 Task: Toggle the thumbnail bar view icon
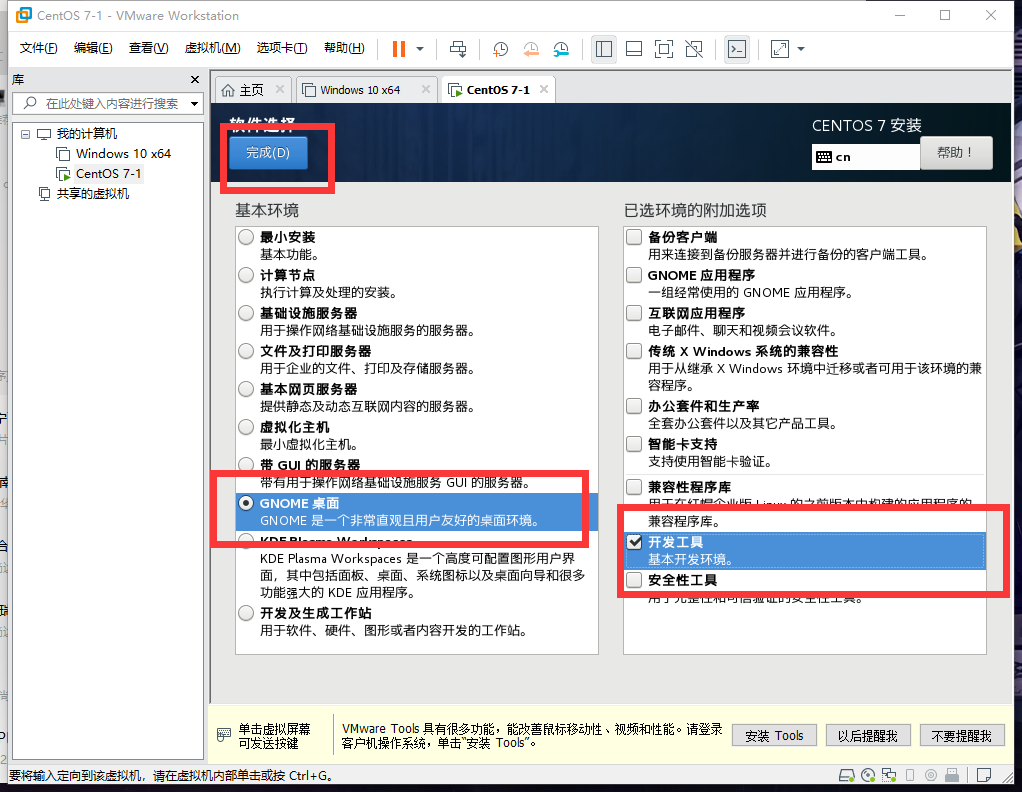tap(634, 49)
